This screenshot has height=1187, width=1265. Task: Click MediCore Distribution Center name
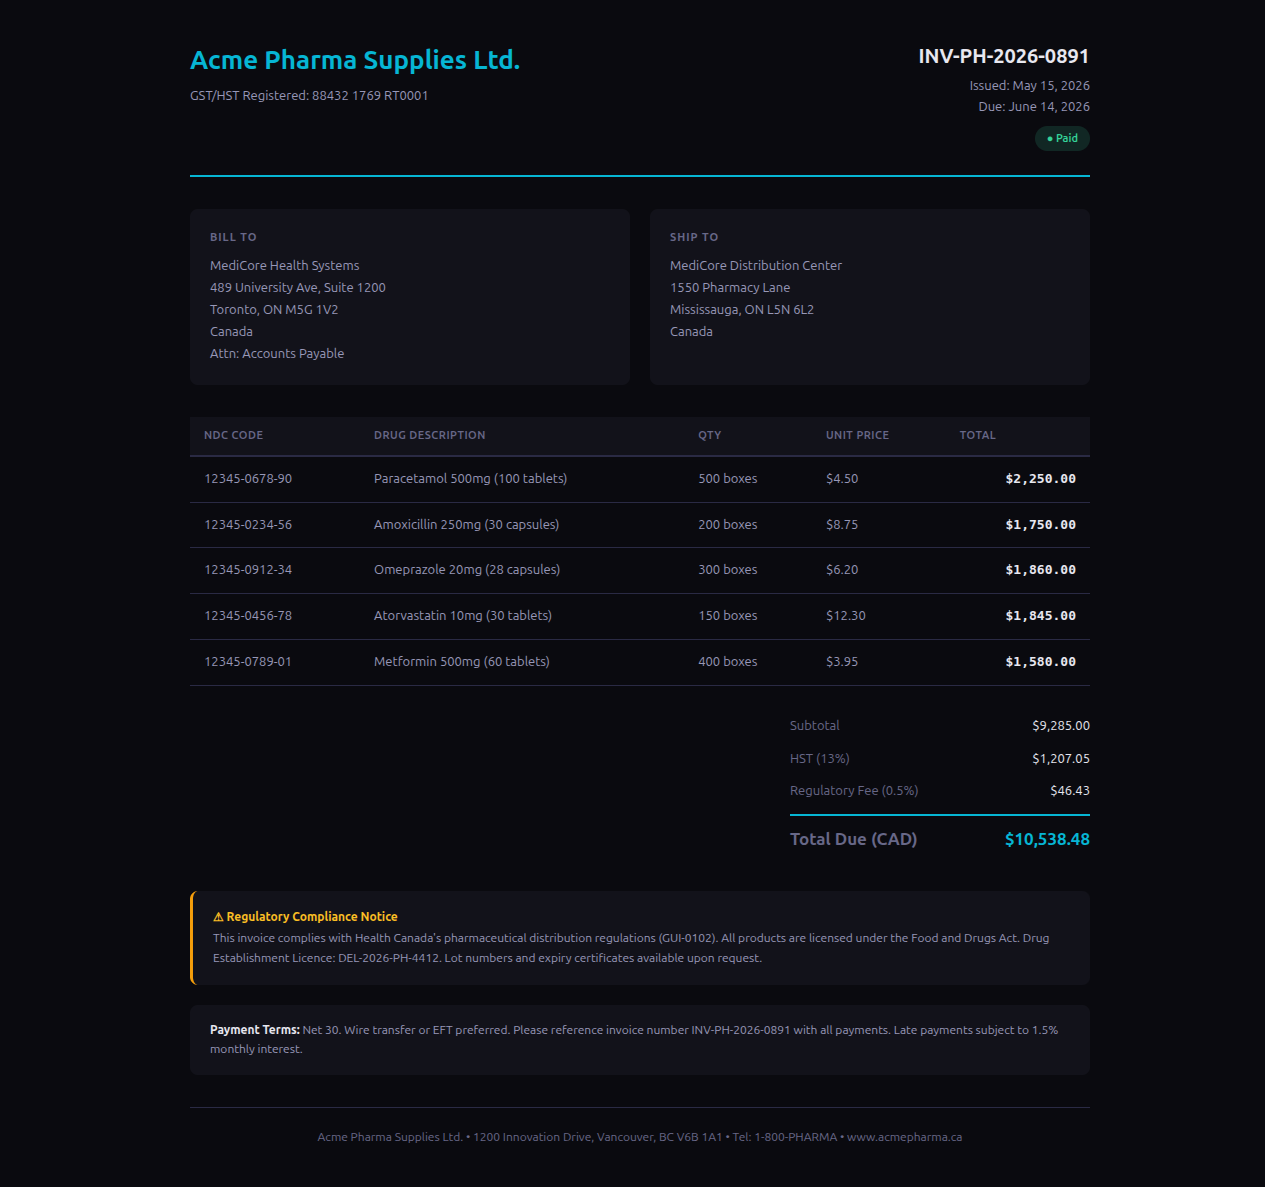click(756, 266)
